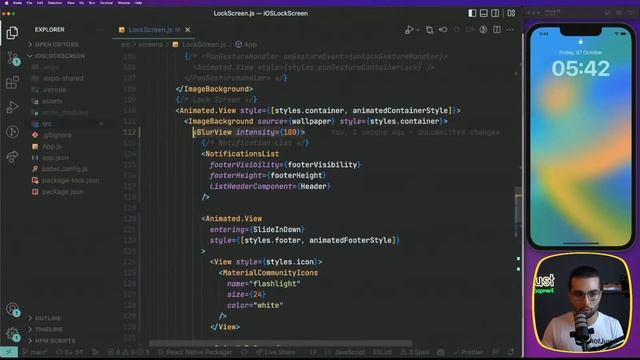The image size is (640, 360).
Task: Open Customize Layout control
Action: point(511,13)
